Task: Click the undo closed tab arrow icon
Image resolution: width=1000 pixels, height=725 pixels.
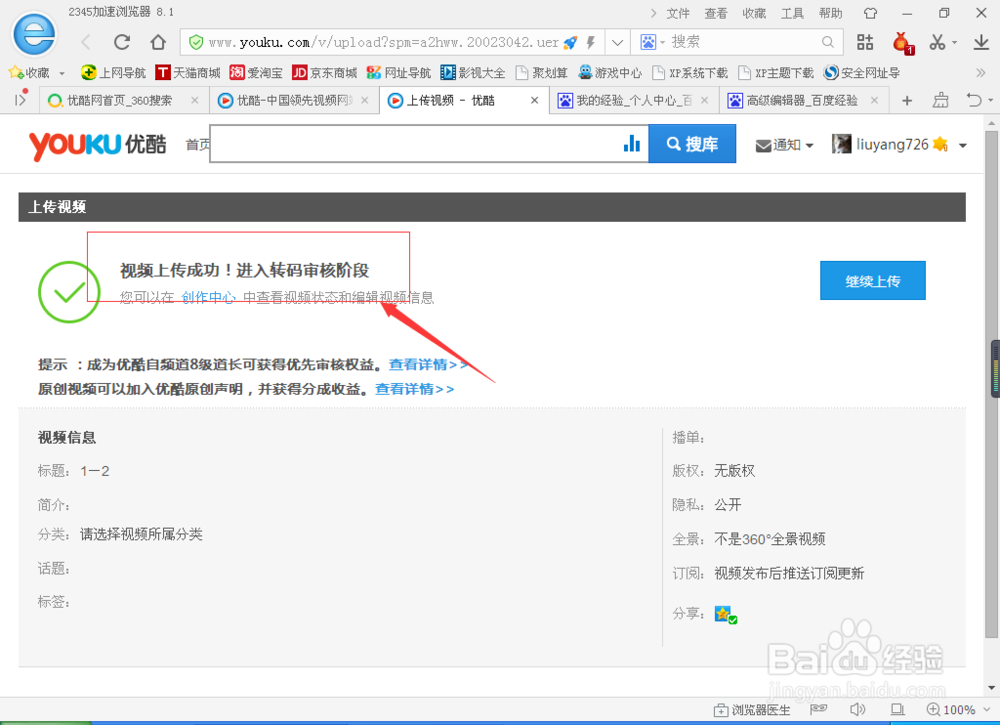Action: click(x=974, y=101)
